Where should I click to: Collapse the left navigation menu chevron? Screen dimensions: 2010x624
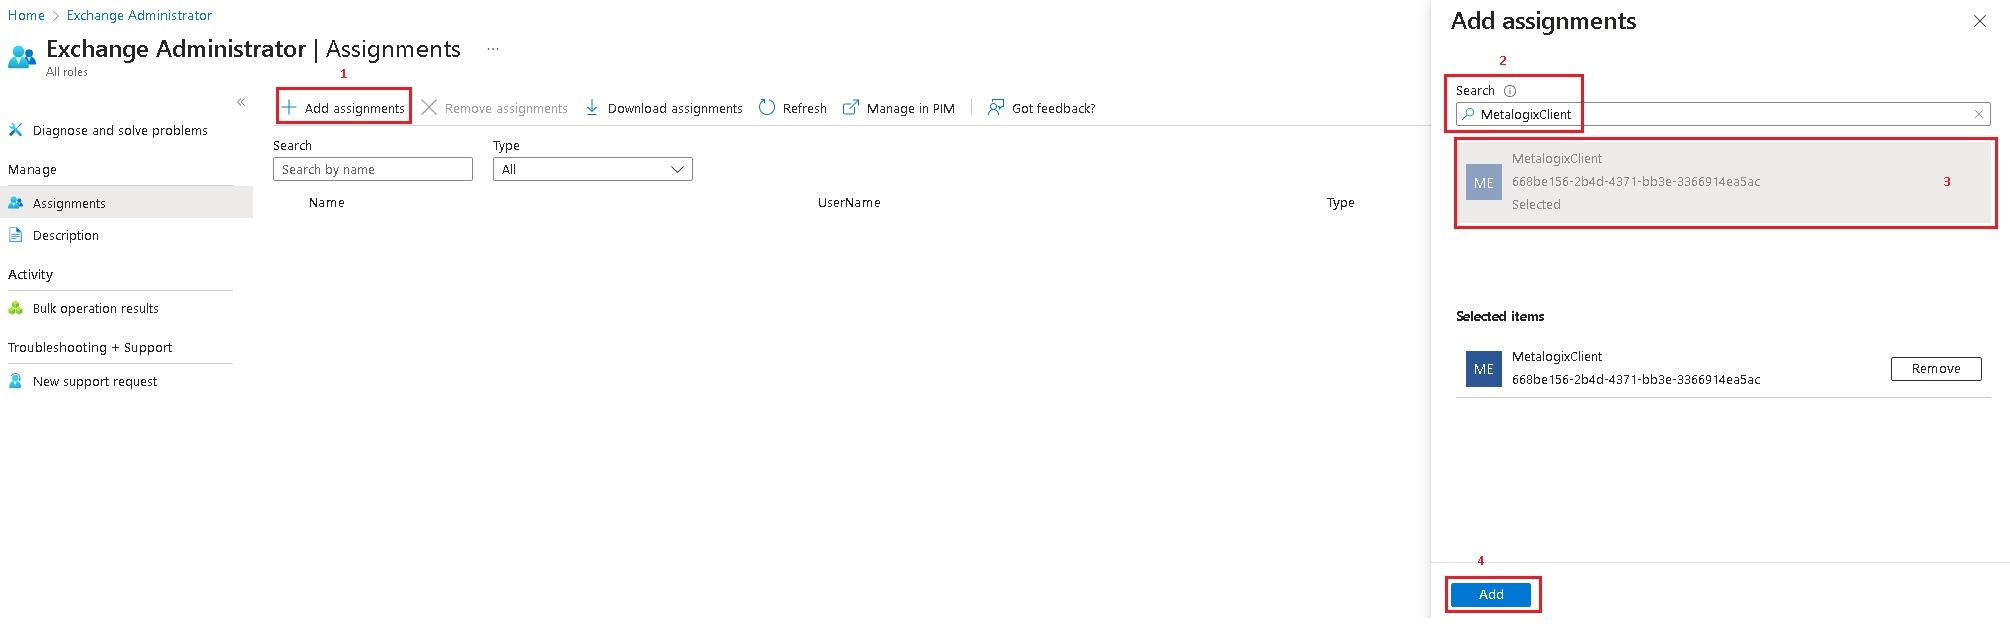coord(241,102)
